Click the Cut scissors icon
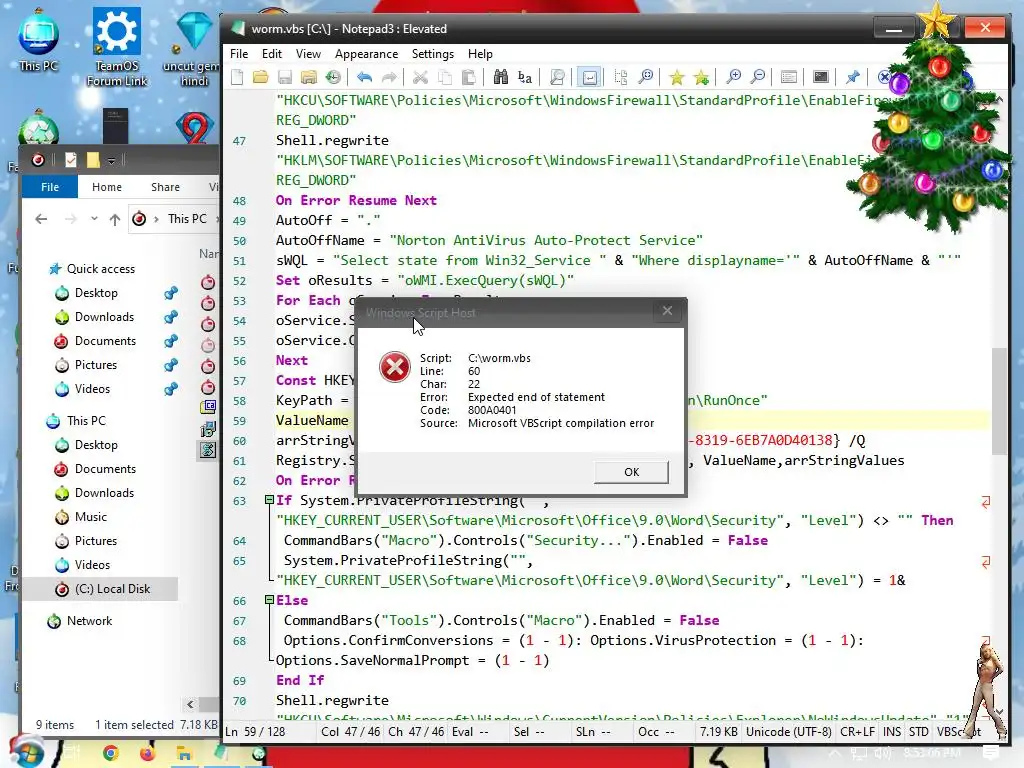The width and height of the screenshot is (1024, 768). click(x=420, y=78)
